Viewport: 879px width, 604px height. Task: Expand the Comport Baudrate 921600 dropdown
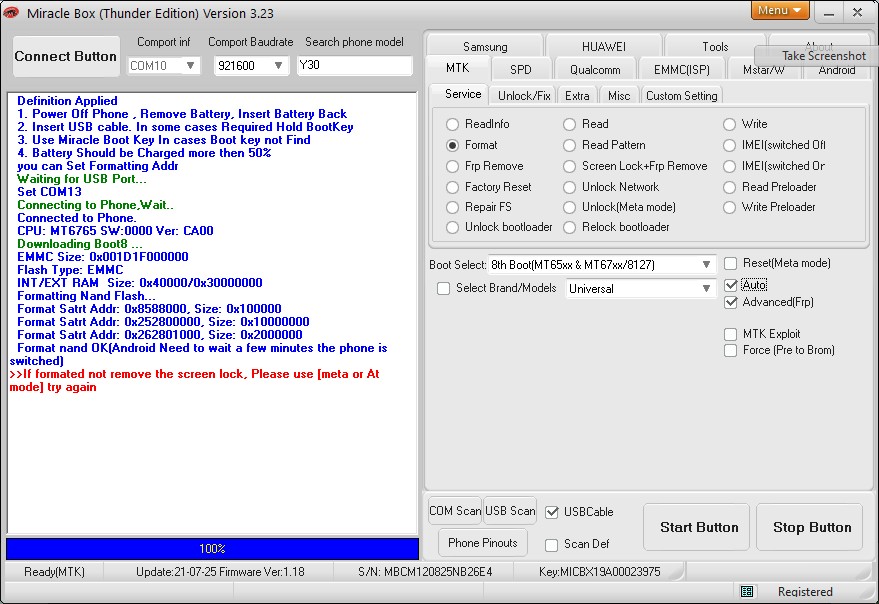click(x=278, y=66)
